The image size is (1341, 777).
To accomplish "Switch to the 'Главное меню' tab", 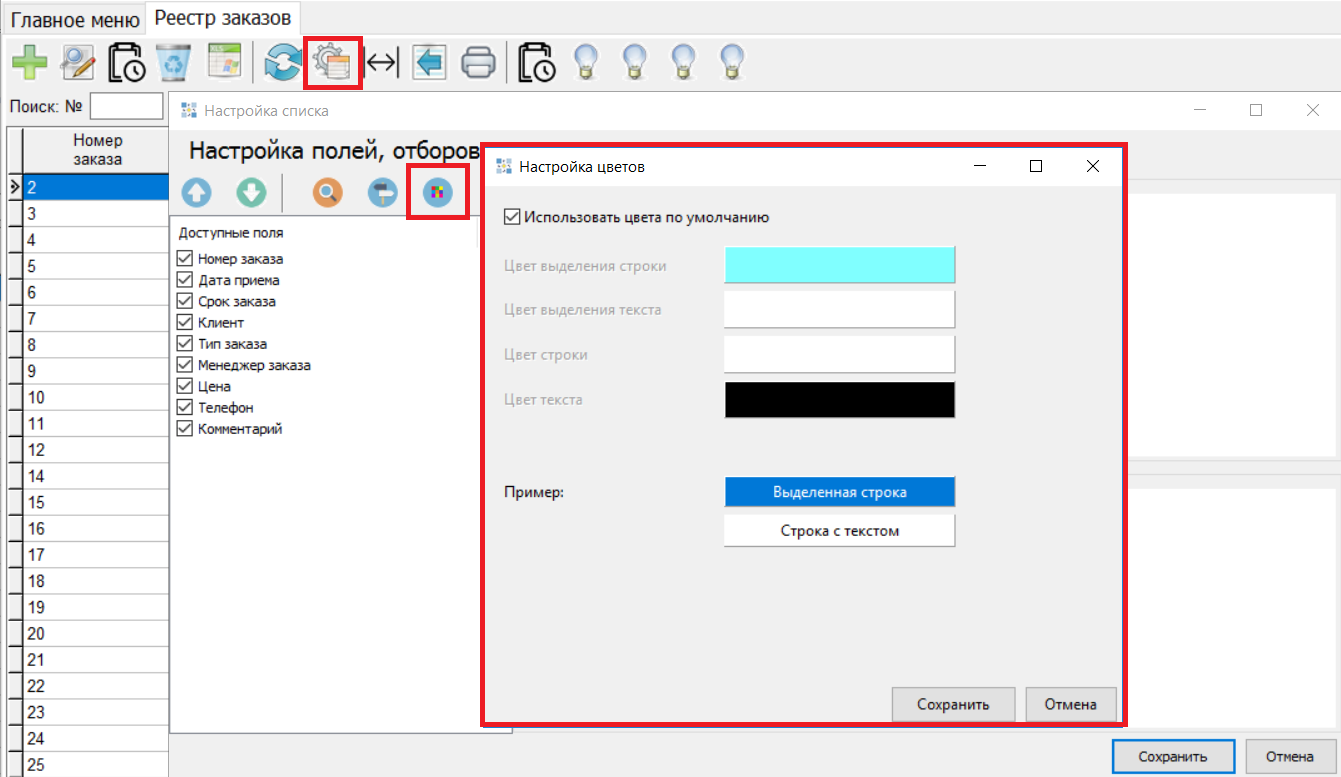I will (75, 17).
